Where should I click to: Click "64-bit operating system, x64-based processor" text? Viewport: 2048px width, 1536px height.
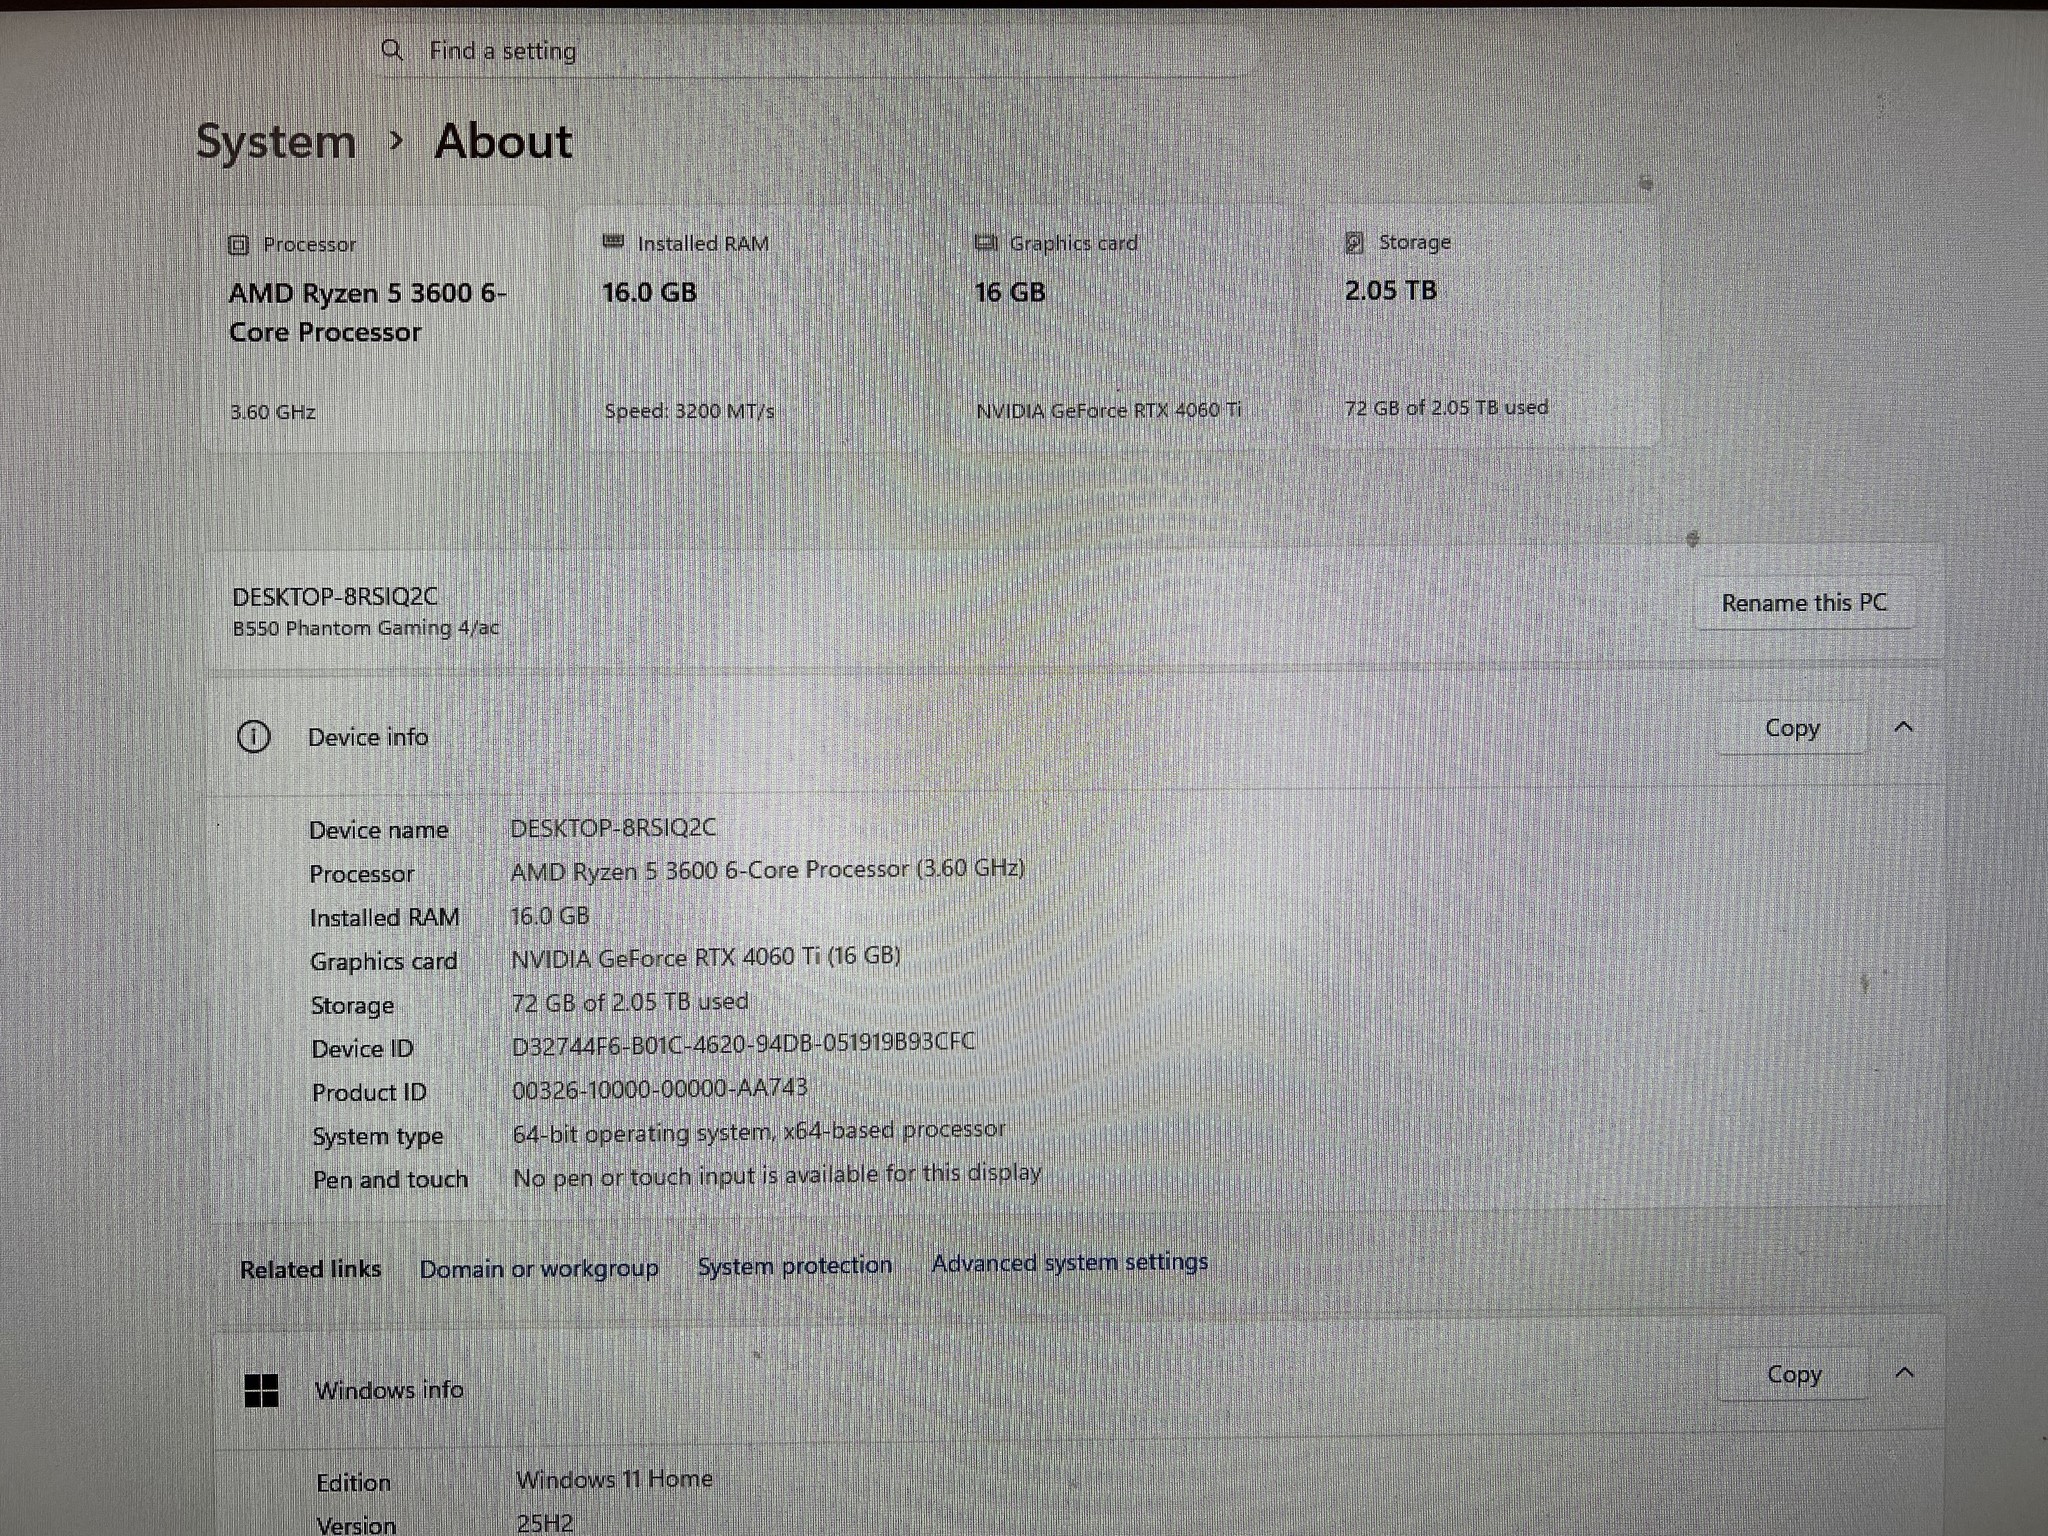(759, 1131)
